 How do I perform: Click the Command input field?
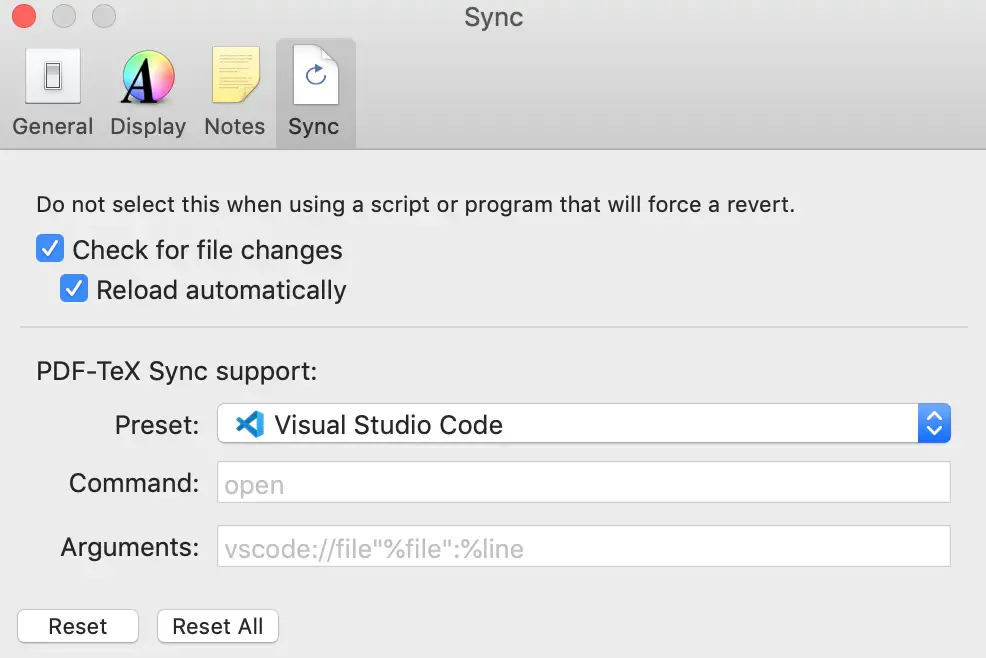pyautogui.click(x=583, y=484)
